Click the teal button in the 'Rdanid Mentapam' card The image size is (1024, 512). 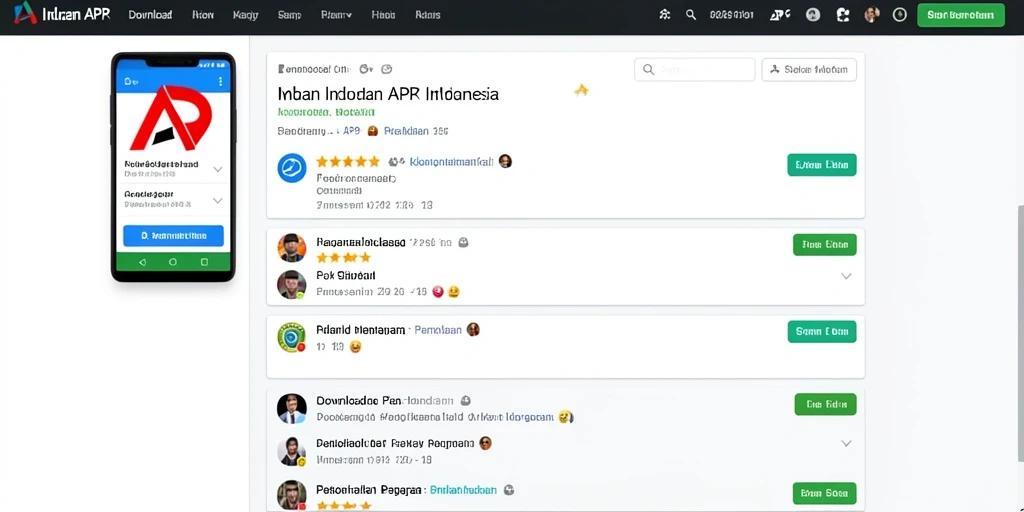pos(822,332)
